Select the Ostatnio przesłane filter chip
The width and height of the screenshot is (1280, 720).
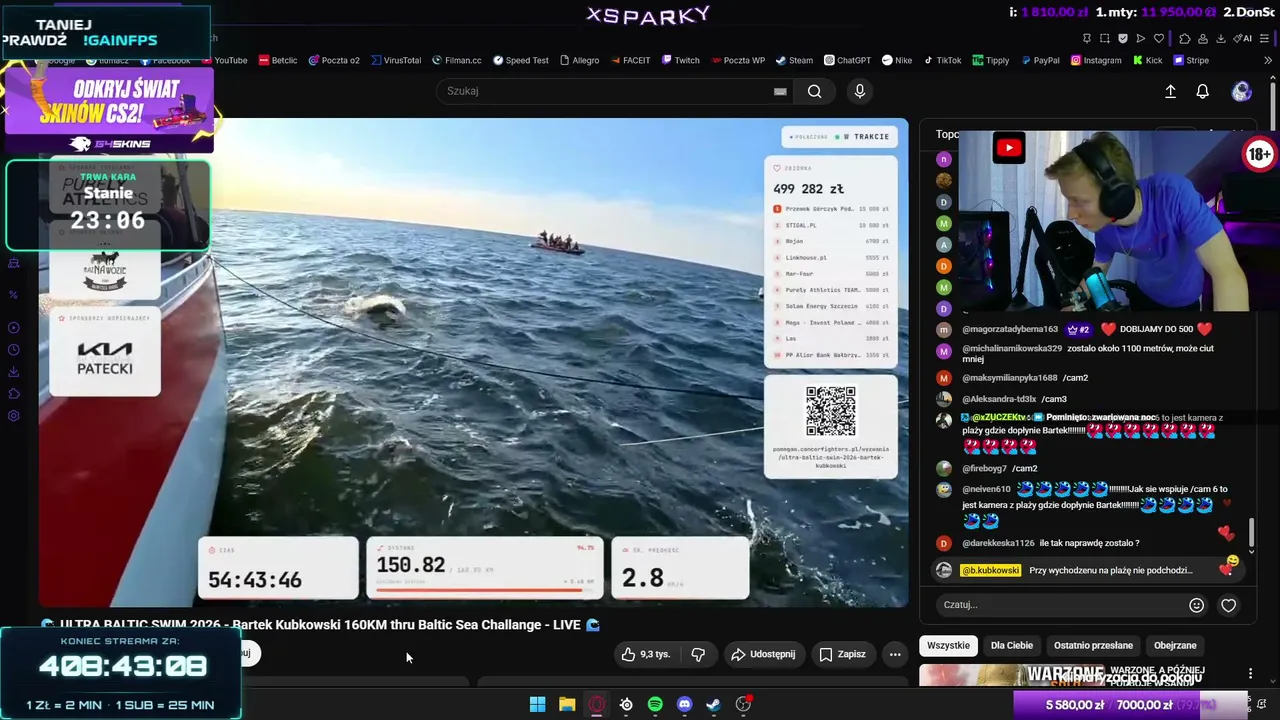1093,645
